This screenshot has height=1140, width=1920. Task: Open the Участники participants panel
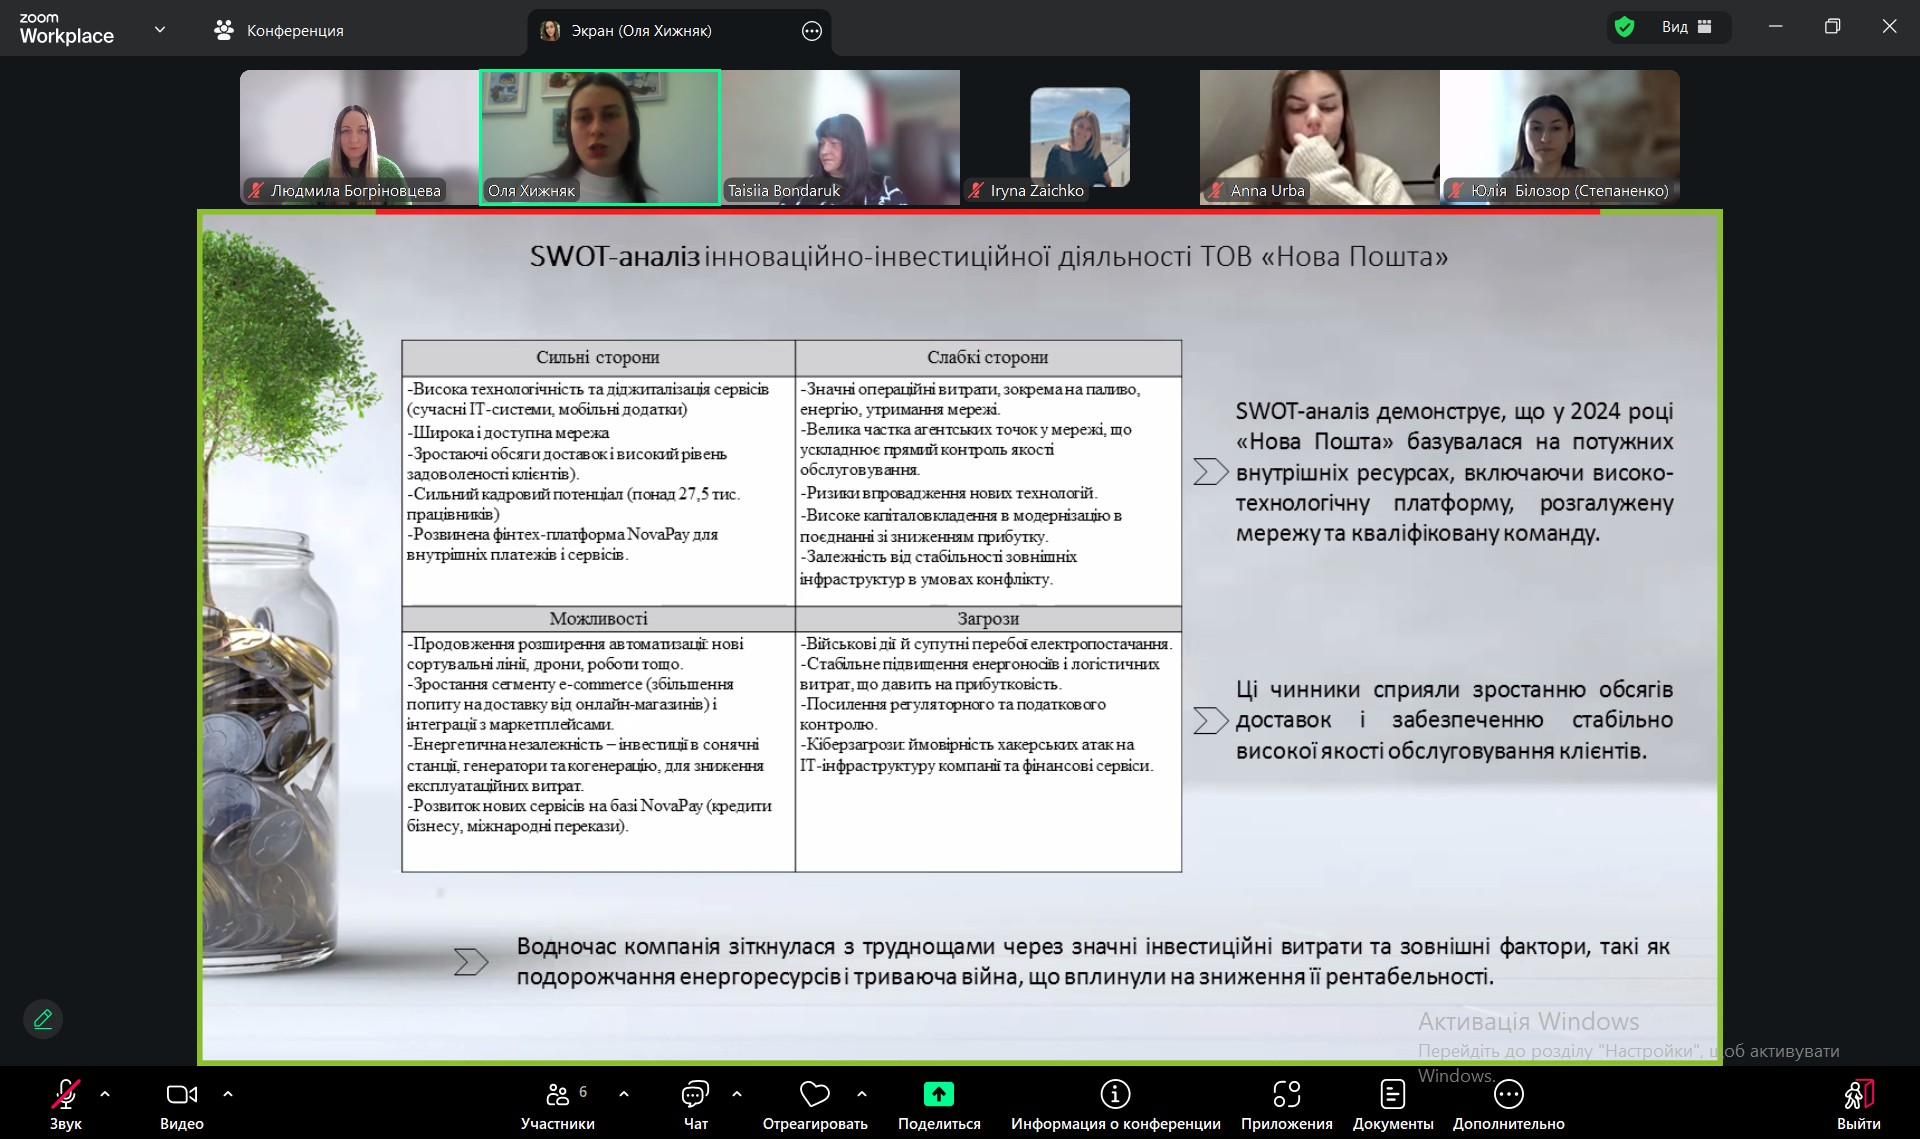click(557, 1096)
